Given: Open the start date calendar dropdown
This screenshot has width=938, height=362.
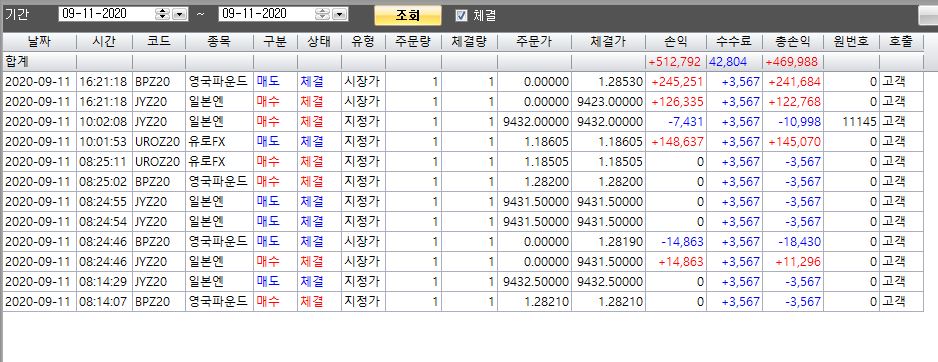Looking at the screenshot, I should coord(179,14).
